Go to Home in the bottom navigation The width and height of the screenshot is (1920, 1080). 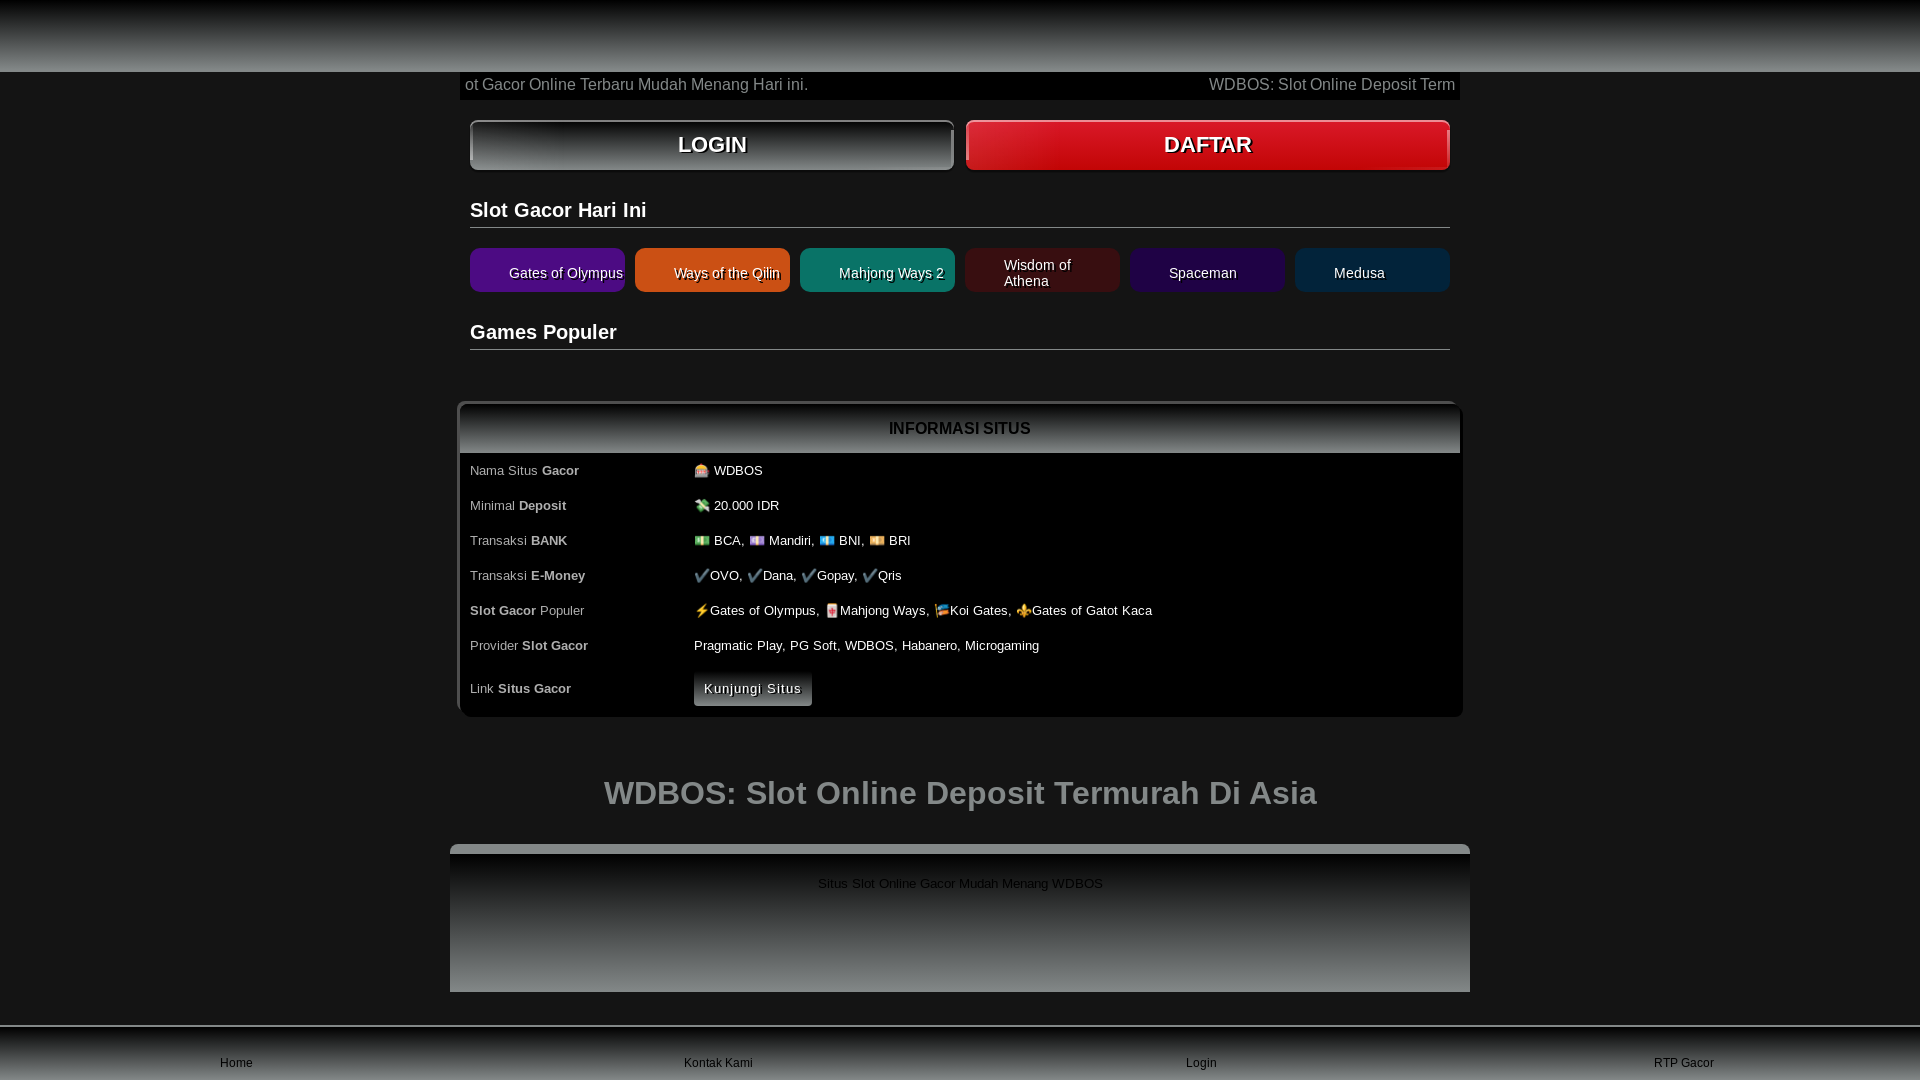pyautogui.click(x=236, y=1063)
